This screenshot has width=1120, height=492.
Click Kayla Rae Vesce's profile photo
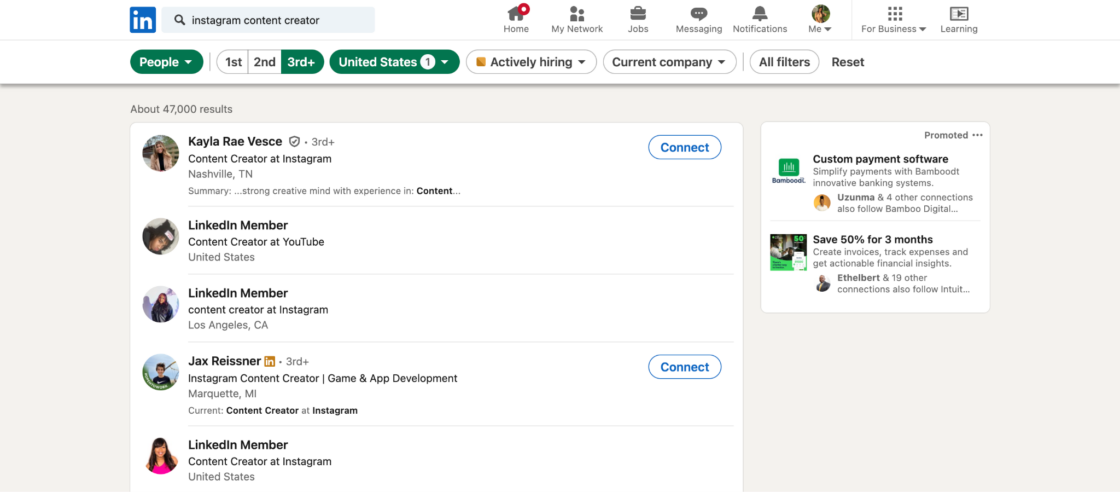point(161,153)
